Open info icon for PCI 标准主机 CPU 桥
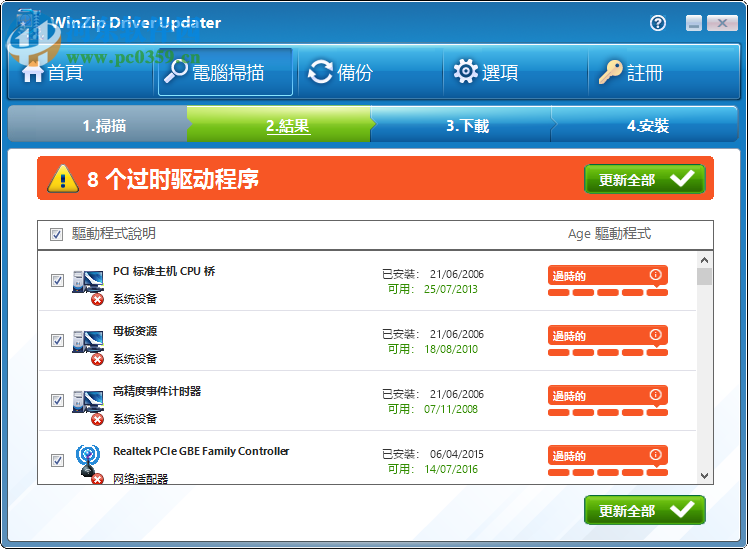The height and width of the screenshot is (549, 748). (655, 275)
